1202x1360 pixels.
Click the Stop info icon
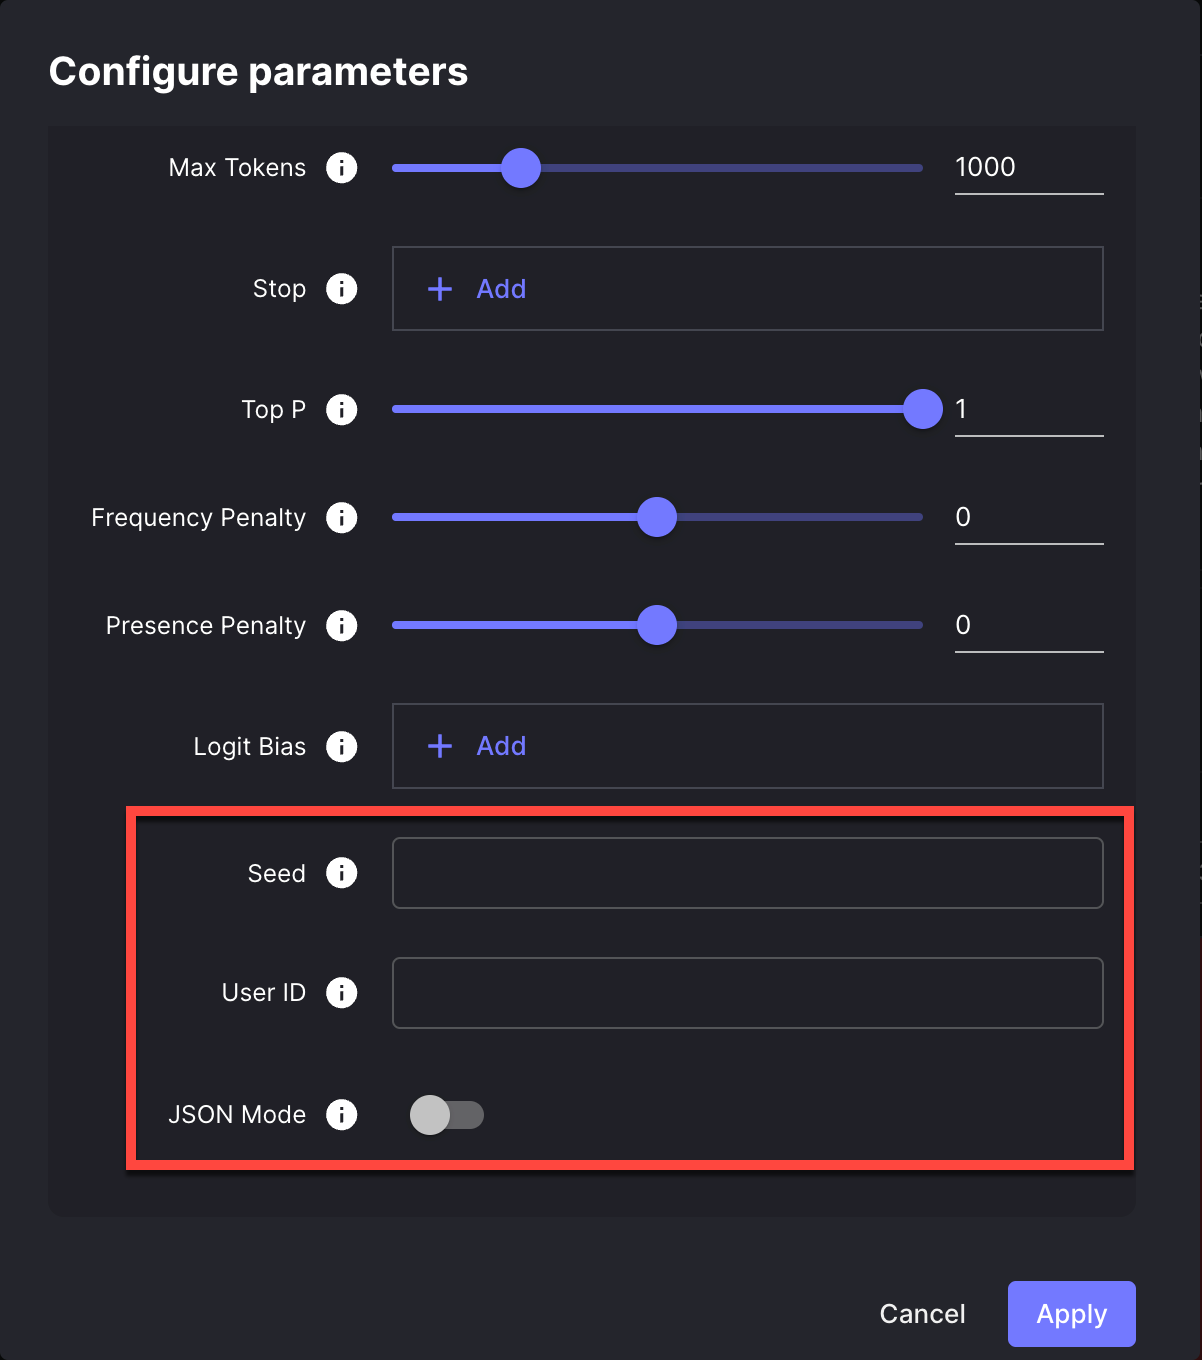341,289
